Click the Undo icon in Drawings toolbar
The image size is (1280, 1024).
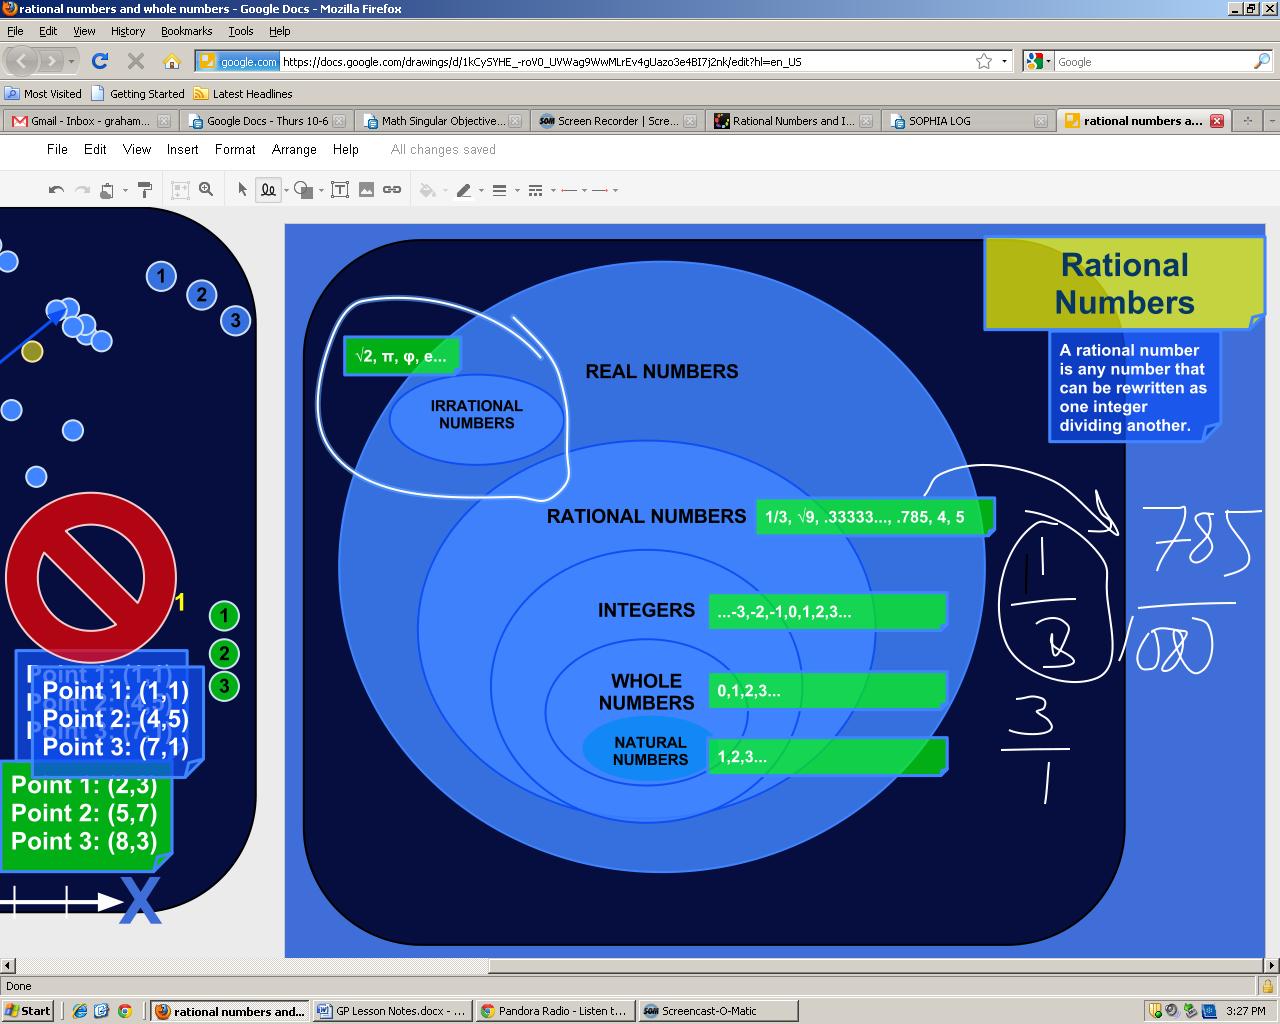[x=57, y=190]
